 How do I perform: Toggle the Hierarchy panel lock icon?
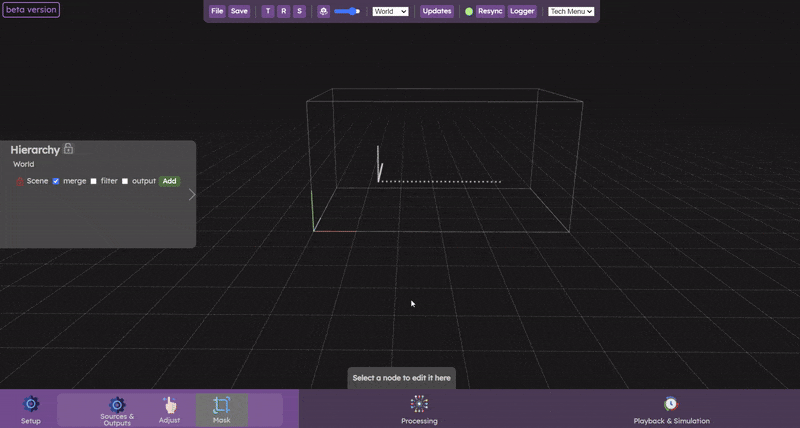click(x=68, y=148)
